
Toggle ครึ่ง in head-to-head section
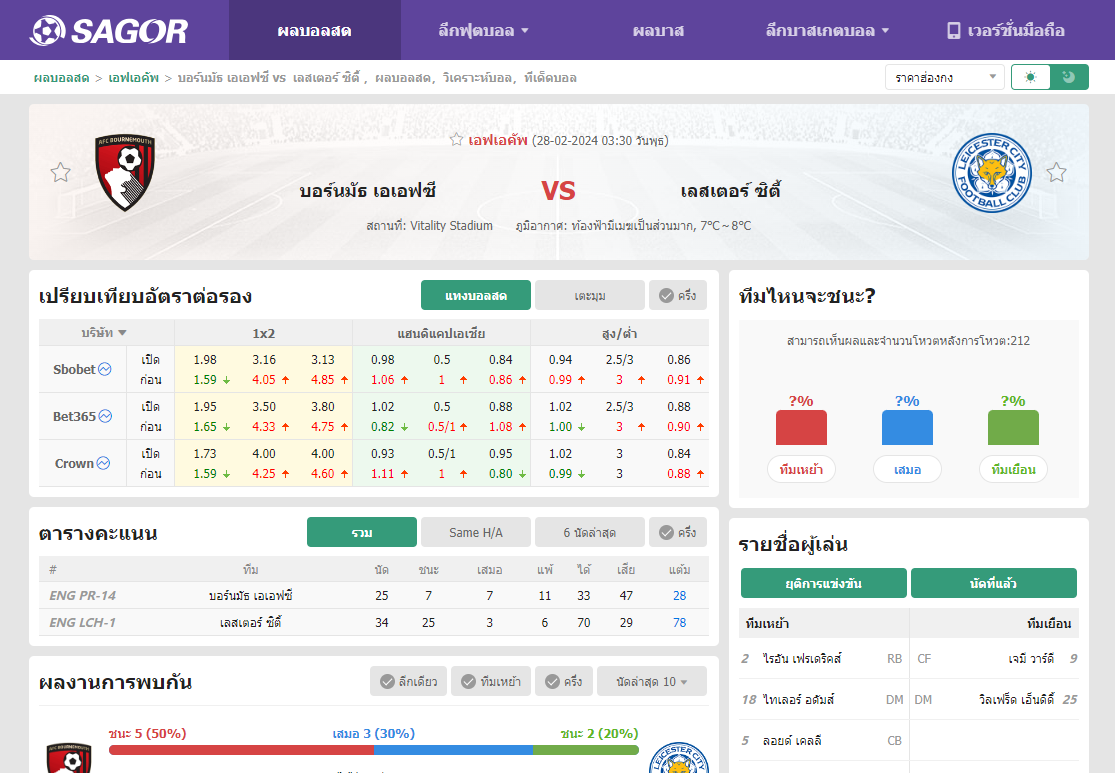[x=564, y=681]
